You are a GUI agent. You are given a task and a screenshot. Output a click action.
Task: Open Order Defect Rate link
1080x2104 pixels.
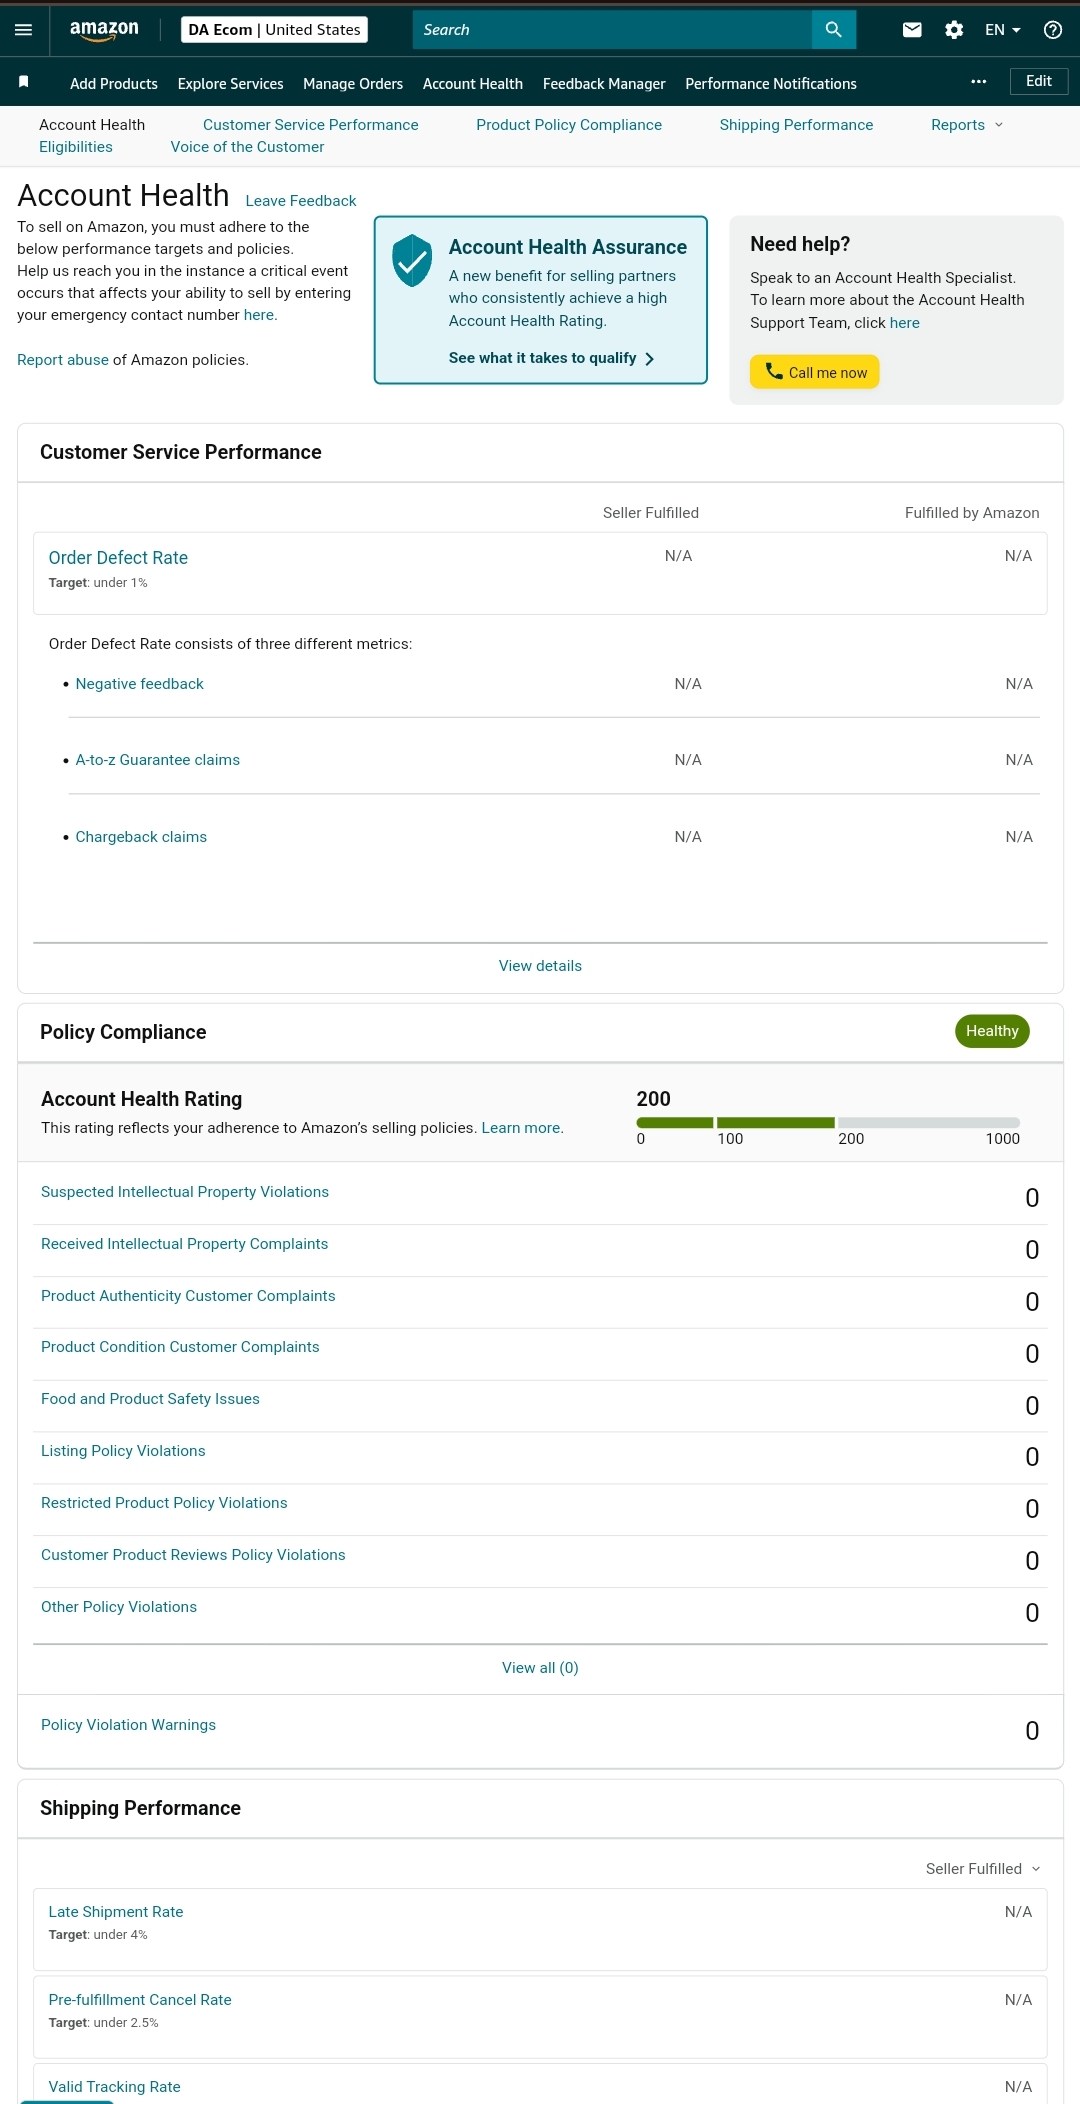pos(118,558)
